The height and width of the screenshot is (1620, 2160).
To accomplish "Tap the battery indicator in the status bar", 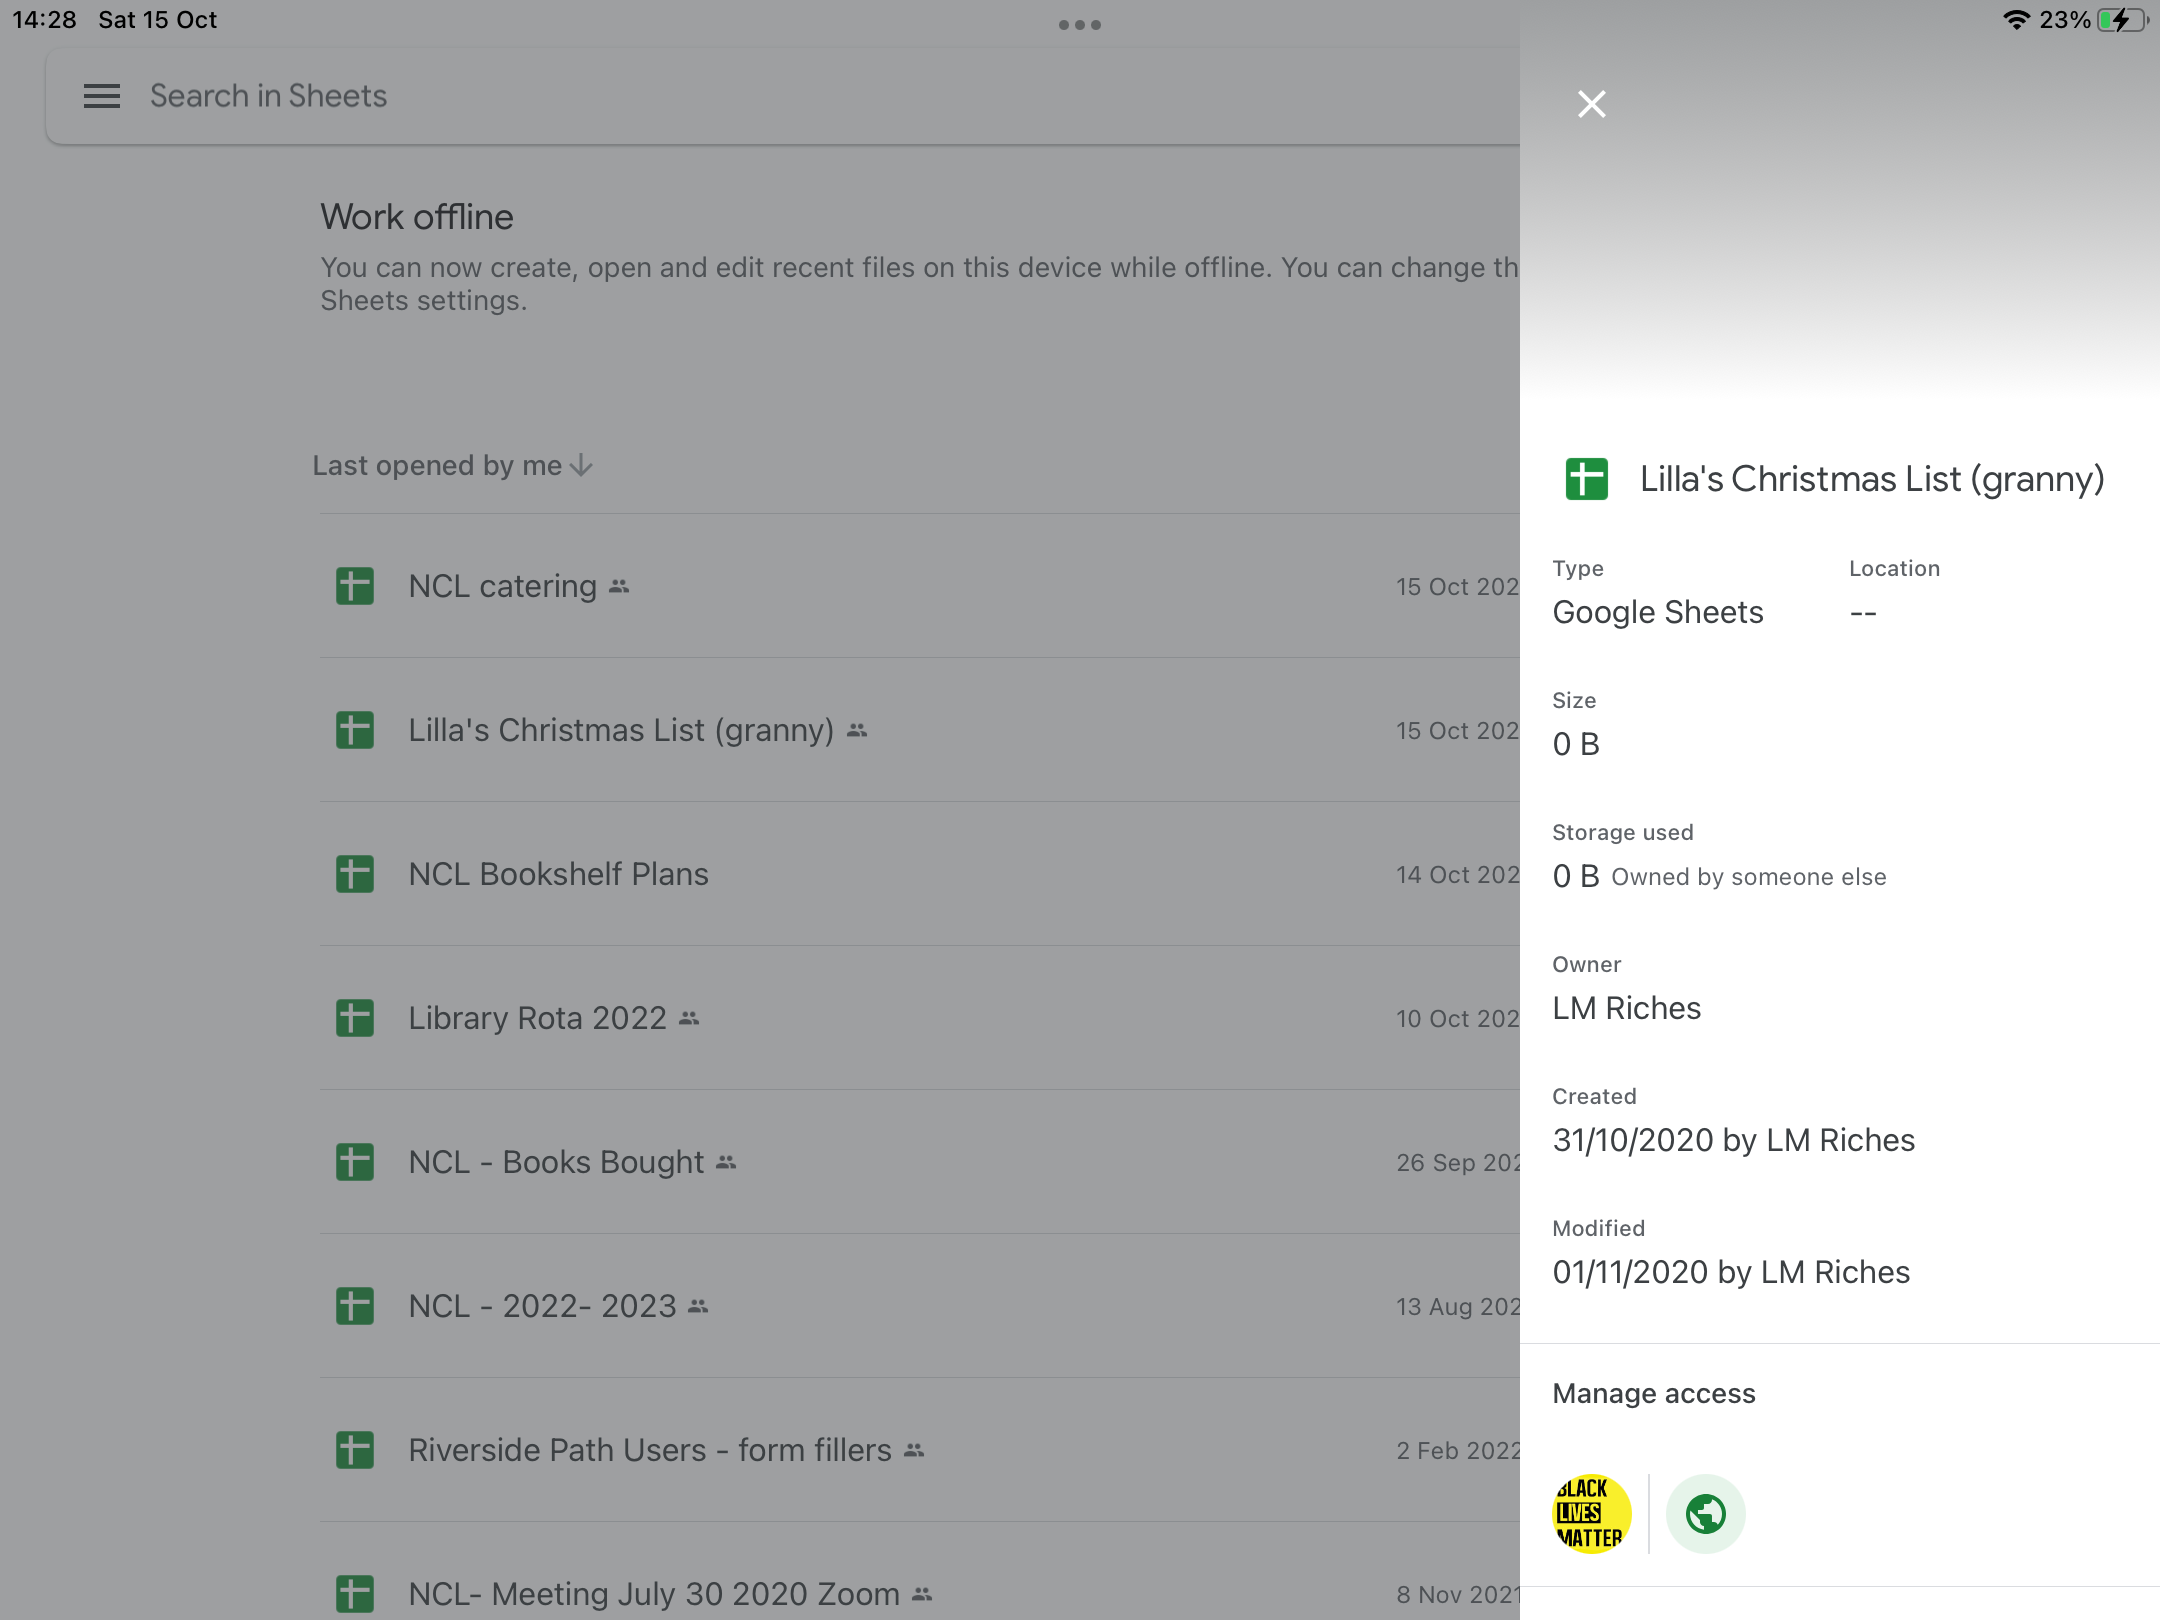I will [x=2118, y=19].
